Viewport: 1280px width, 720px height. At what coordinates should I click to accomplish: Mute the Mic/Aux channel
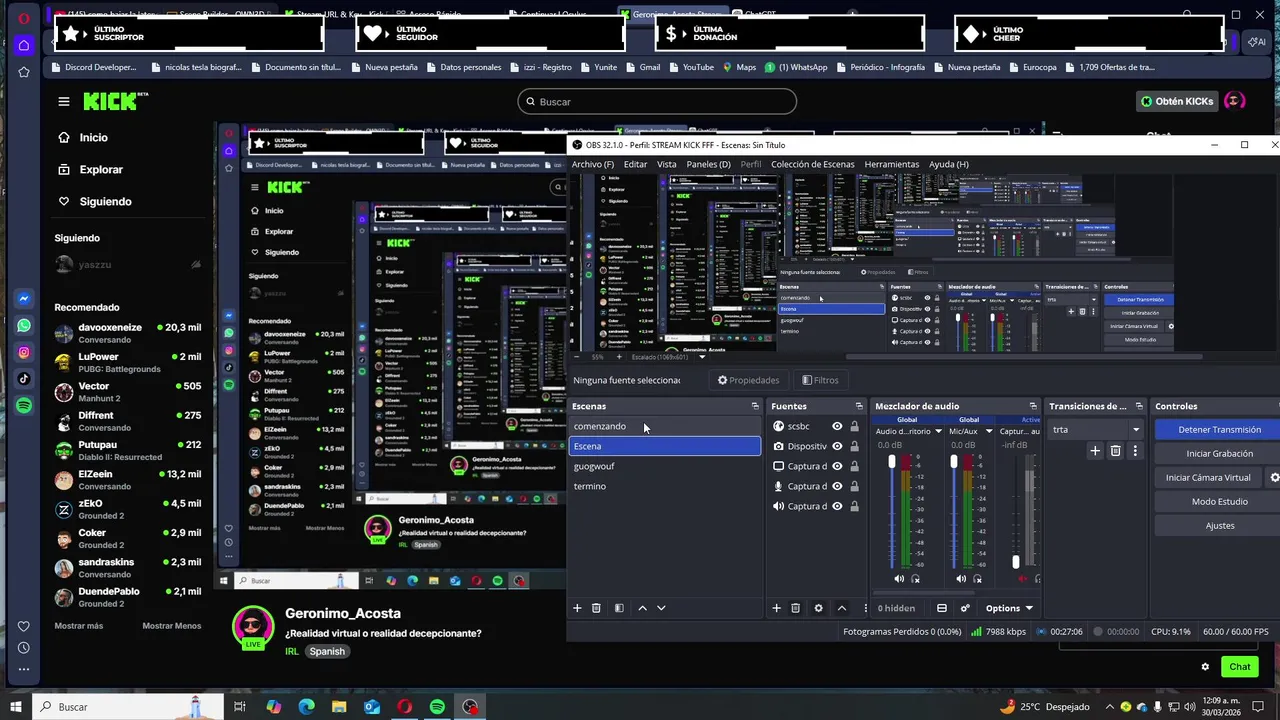click(x=961, y=579)
